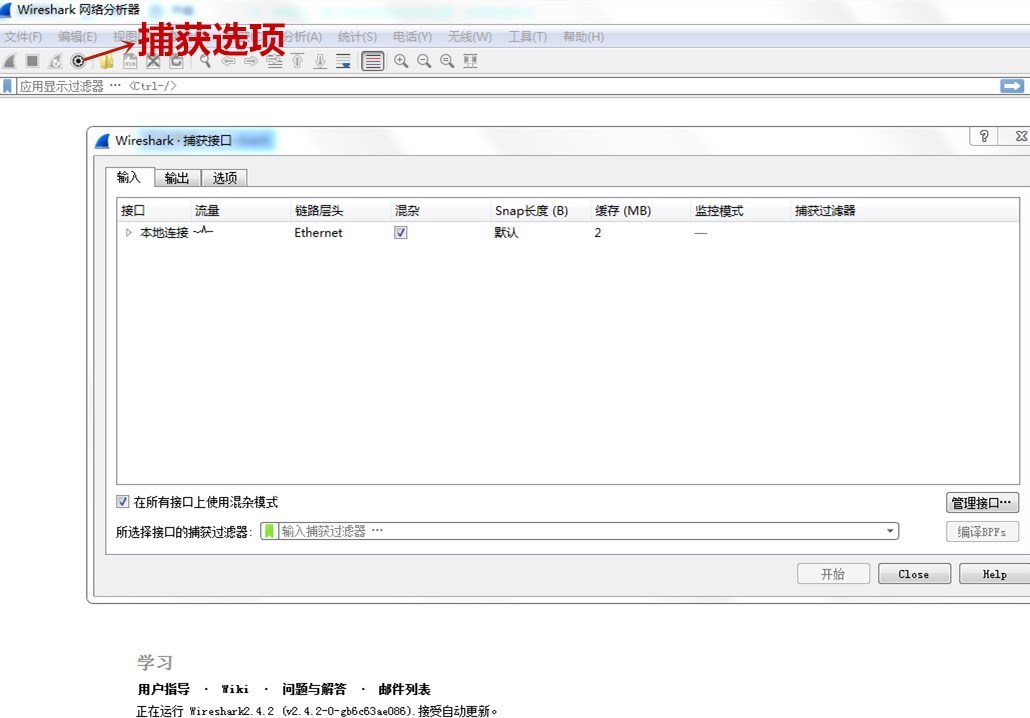Click the buffer value 2 cell
This screenshot has width=1030, height=718.
pyautogui.click(x=598, y=233)
